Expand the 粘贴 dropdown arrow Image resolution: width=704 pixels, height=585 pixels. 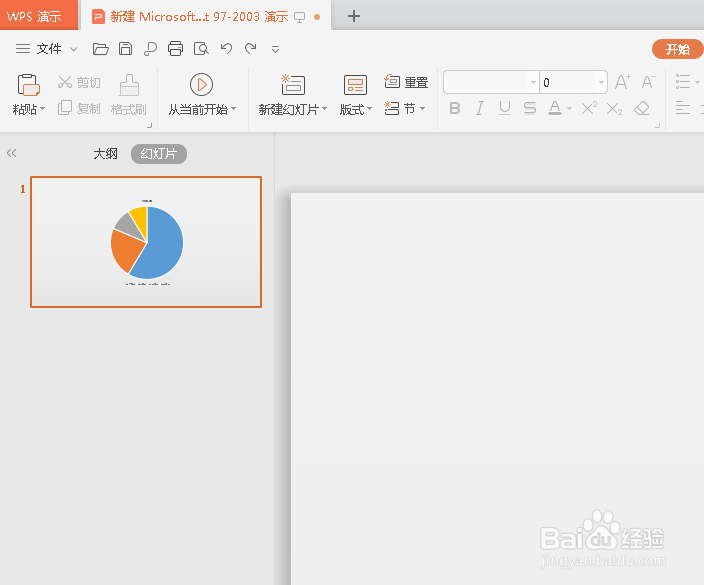pyautogui.click(x=43, y=109)
